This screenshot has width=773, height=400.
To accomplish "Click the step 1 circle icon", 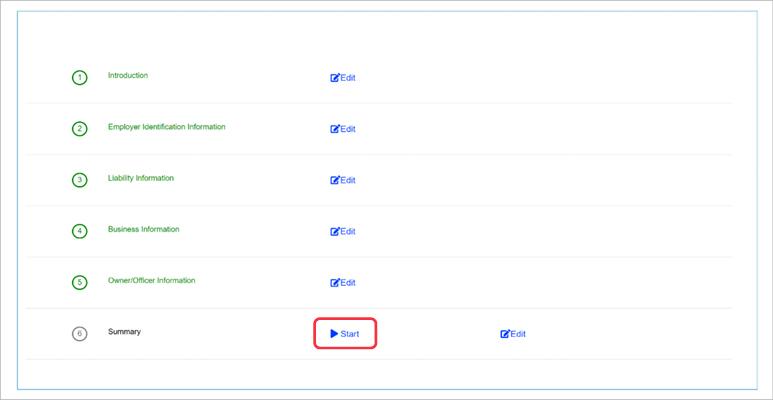I will [x=80, y=77].
